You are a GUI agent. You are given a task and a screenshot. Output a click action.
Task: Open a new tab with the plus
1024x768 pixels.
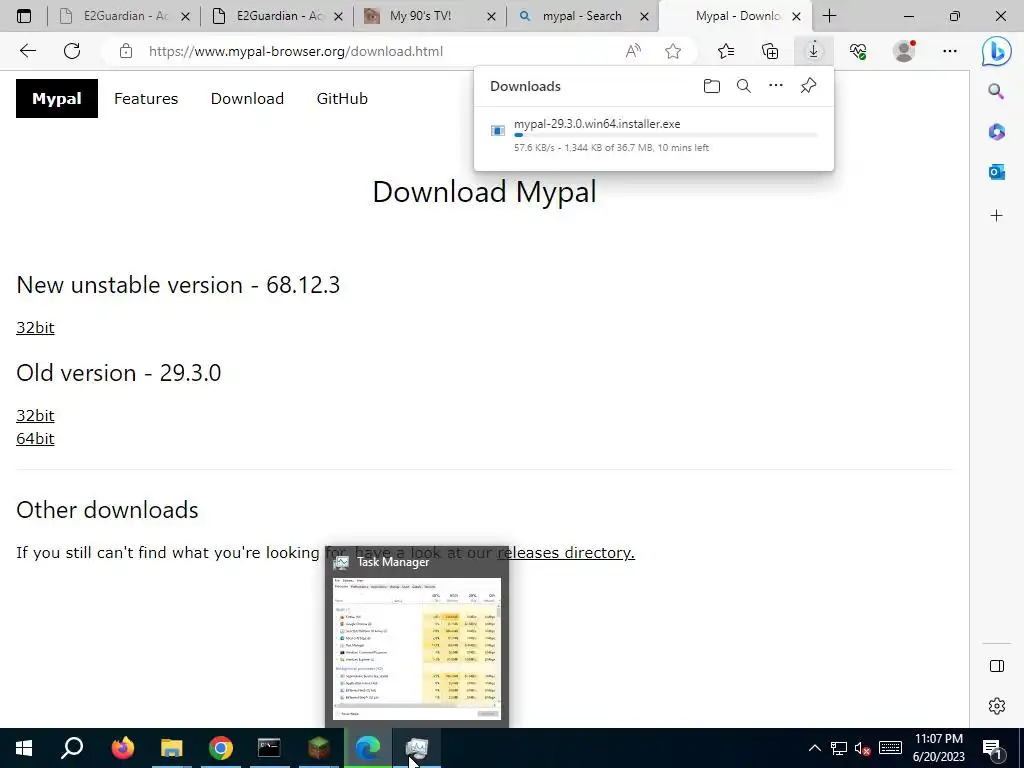pos(829,16)
